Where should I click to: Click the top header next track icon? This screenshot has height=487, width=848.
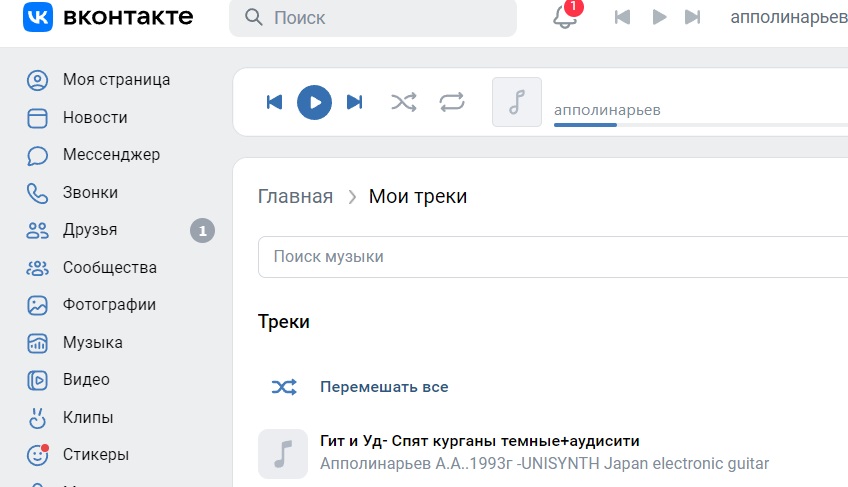click(692, 17)
